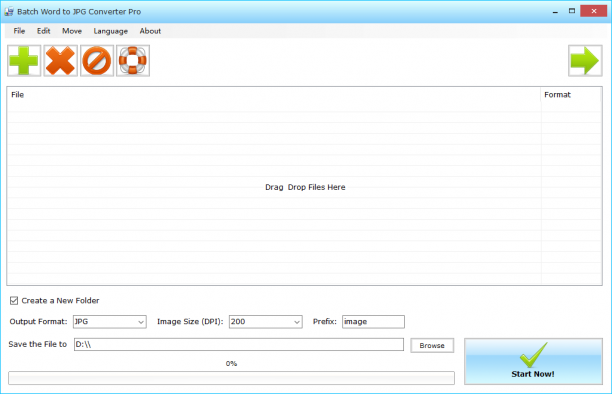
Task: Click the Prefix input field containing image
Action: point(373,322)
